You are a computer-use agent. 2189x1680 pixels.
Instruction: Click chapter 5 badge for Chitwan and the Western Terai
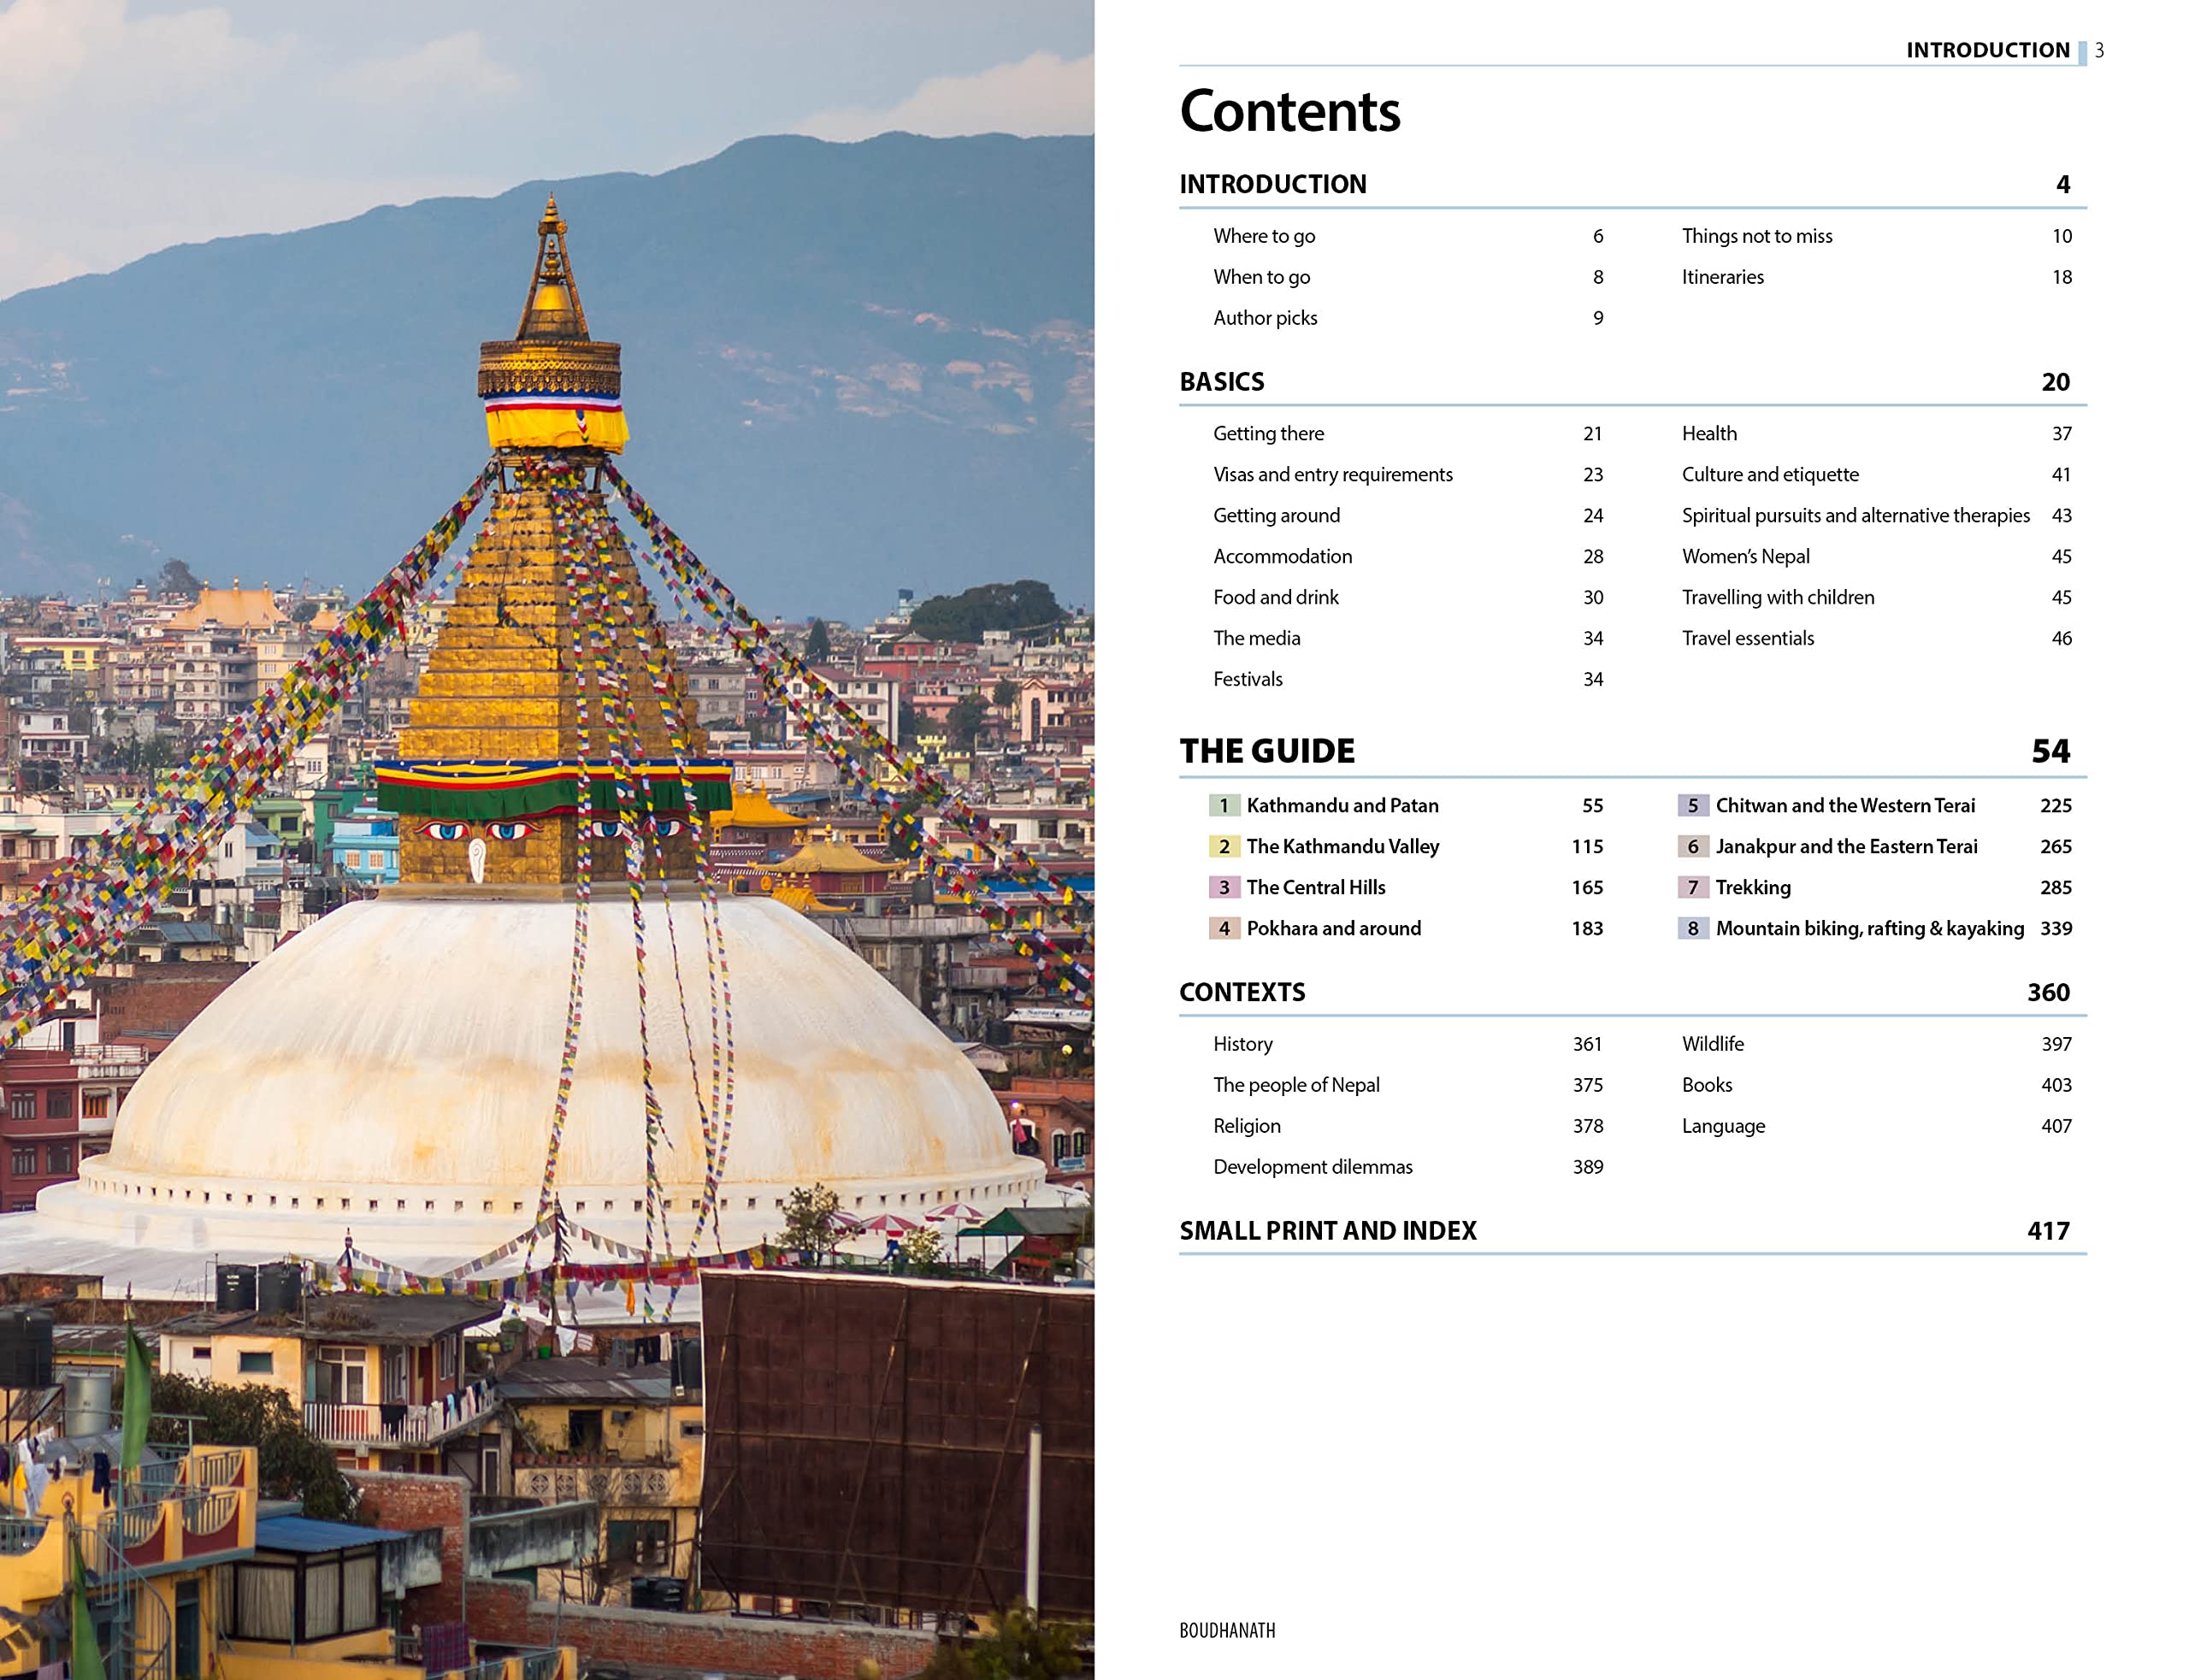[x=1692, y=806]
